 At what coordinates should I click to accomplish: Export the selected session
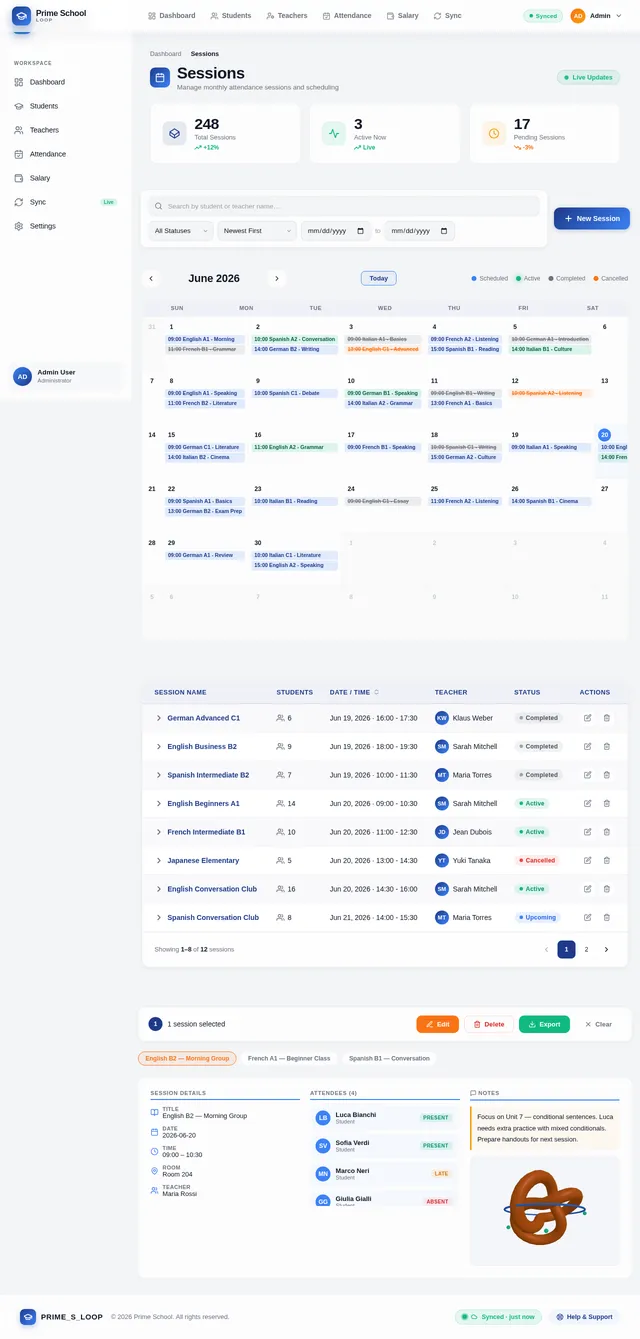pos(544,1024)
